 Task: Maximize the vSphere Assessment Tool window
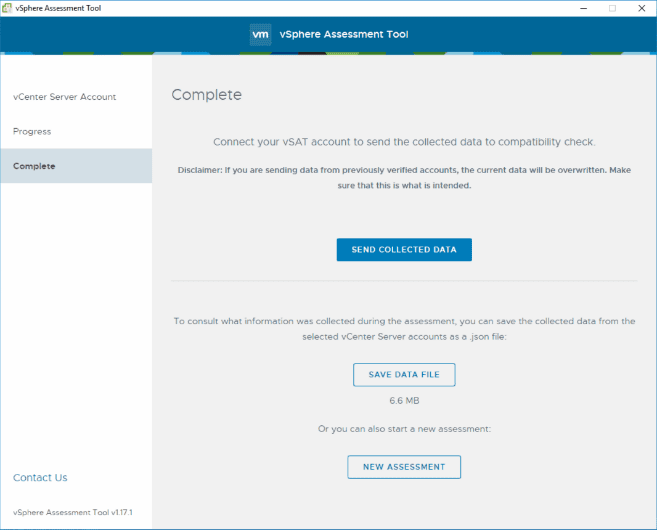[612, 8]
